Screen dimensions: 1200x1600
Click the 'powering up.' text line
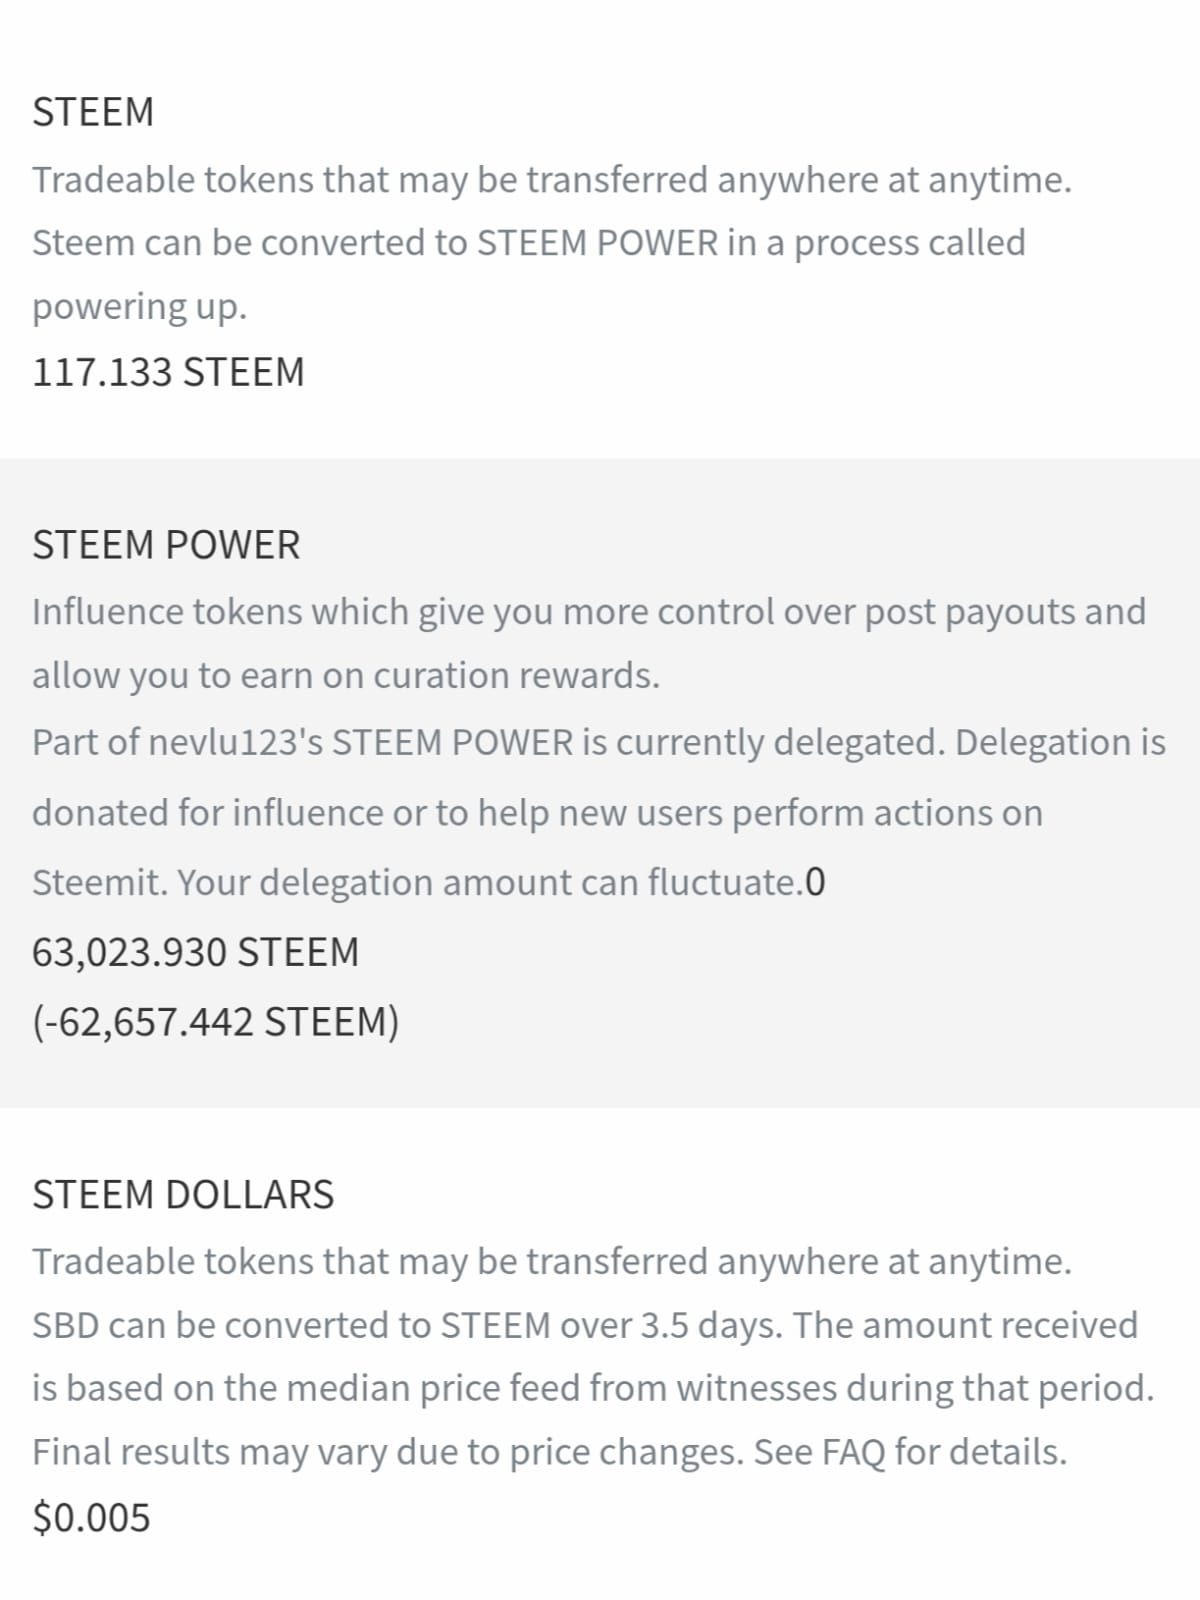pos(139,307)
